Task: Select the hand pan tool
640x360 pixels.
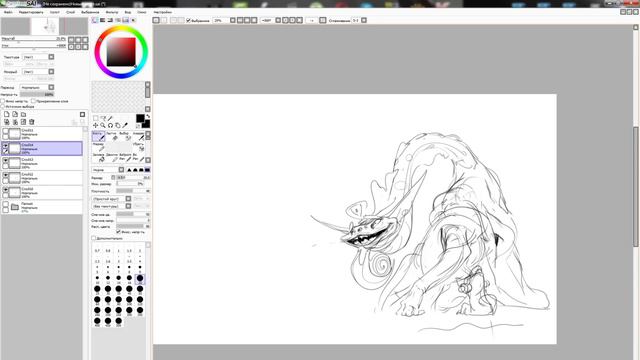Action: (x=118, y=125)
